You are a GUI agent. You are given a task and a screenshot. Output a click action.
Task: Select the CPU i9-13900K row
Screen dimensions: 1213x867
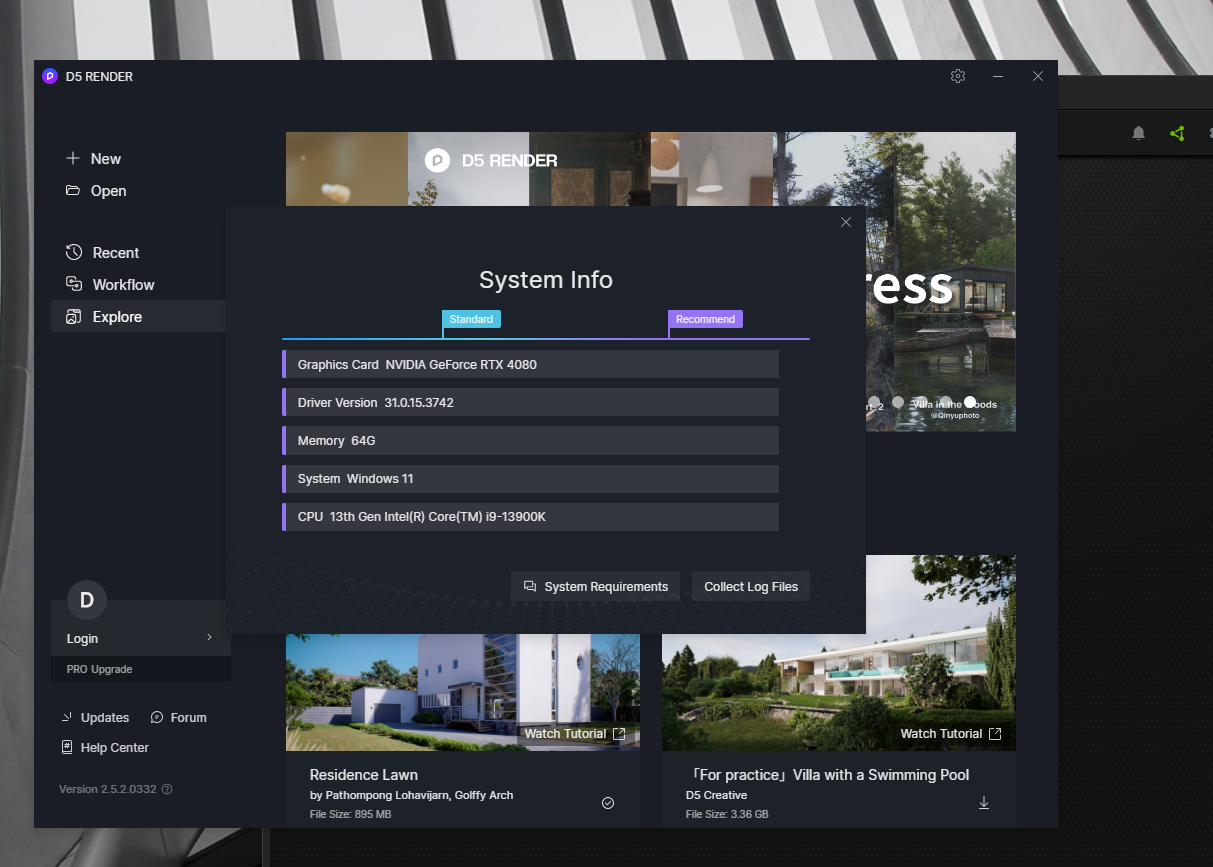point(530,516)
